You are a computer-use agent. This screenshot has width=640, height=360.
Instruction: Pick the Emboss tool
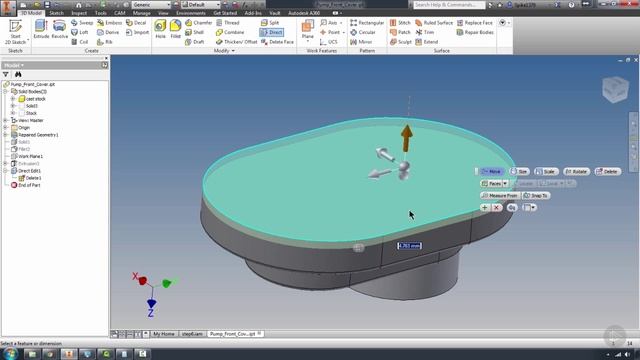(x=109, y=23)
